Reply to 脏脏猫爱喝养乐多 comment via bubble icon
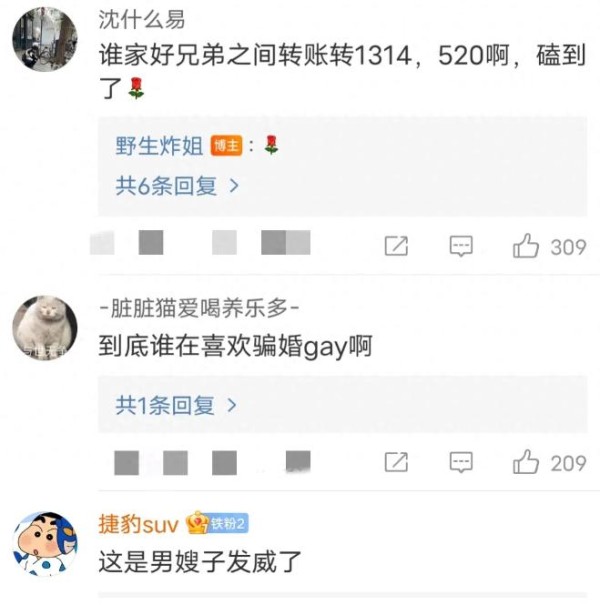 461,462
